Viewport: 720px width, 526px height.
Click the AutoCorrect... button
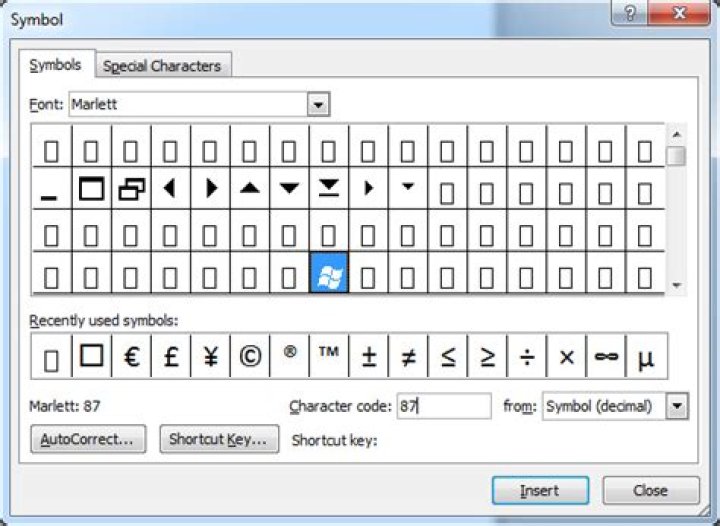coord(88,439)
